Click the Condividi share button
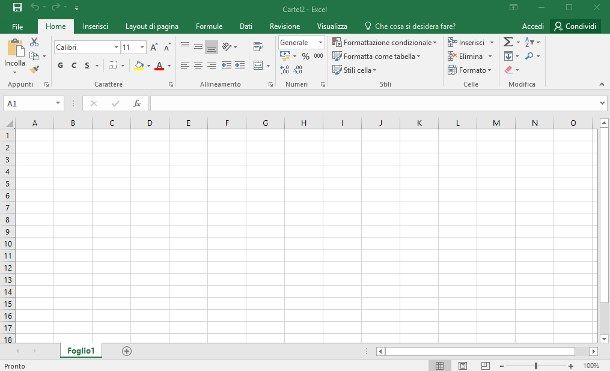This screenshot has height=371, width=610. pos(575,26)
